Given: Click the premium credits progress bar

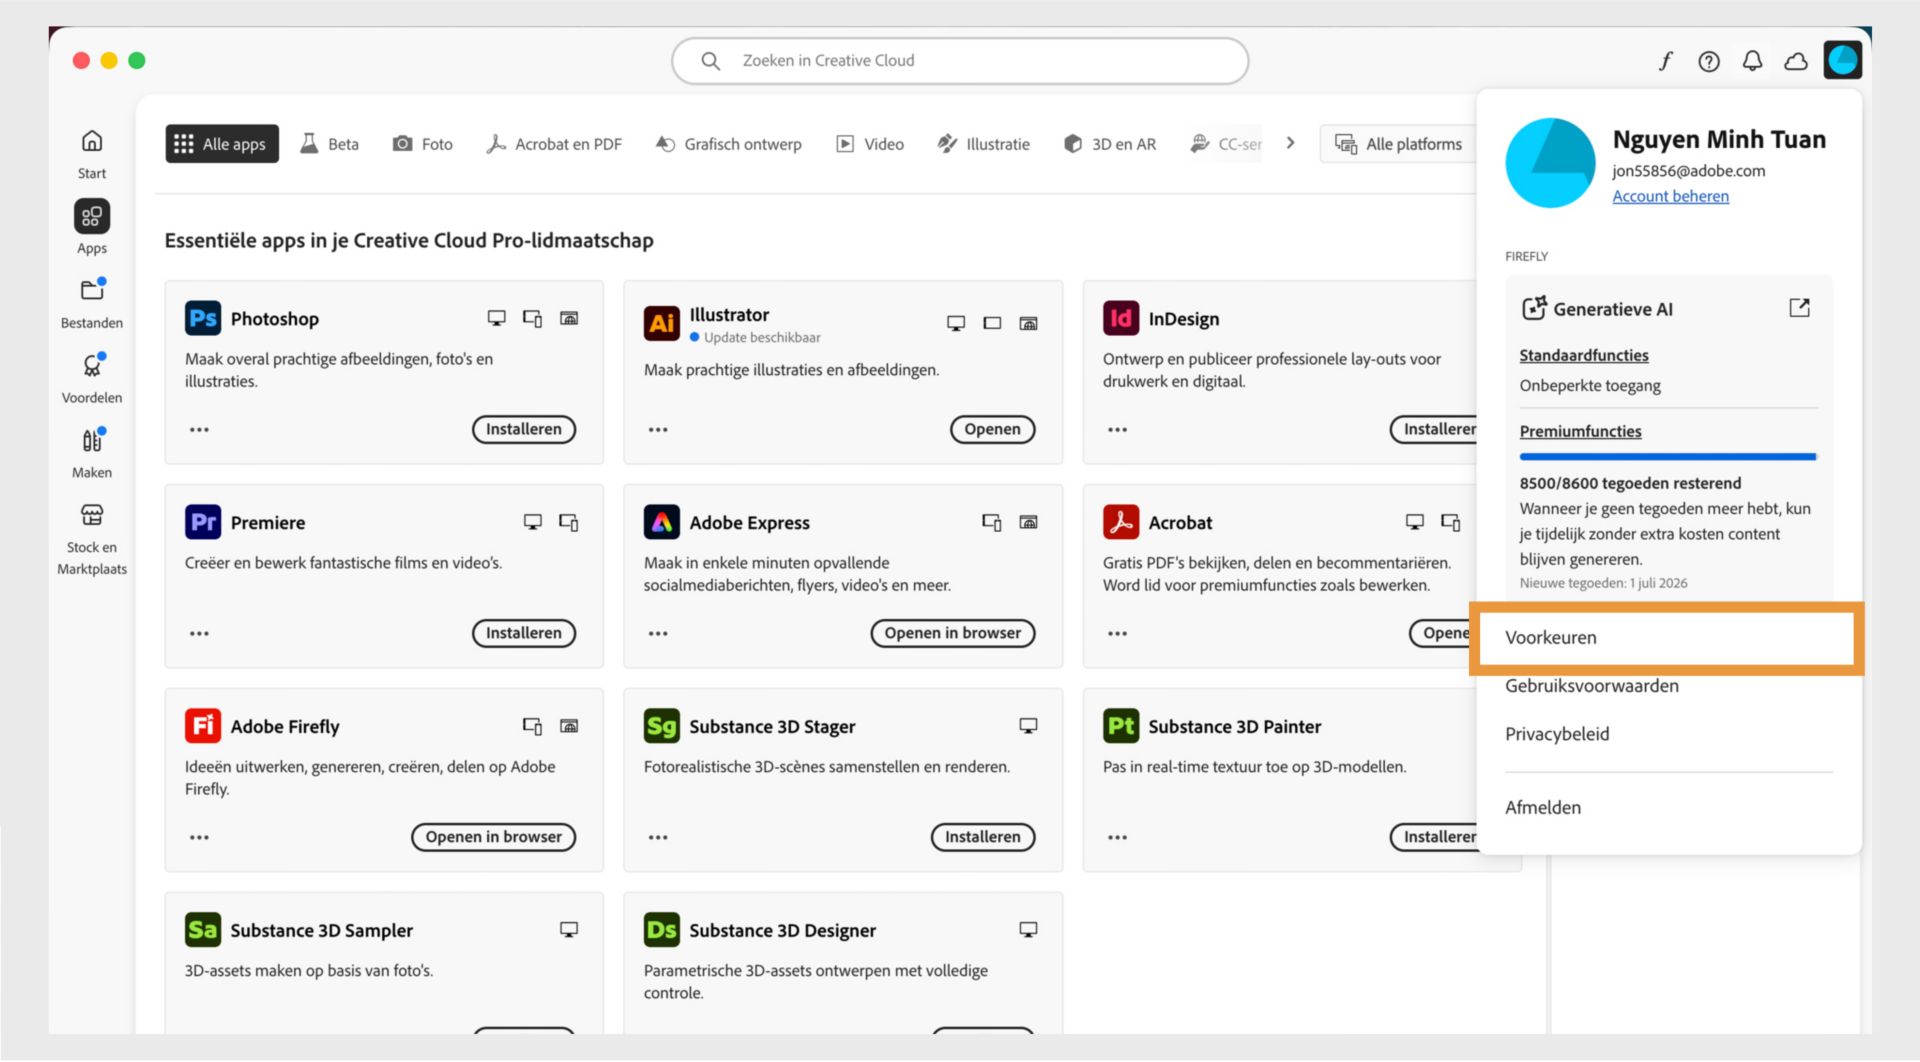Looking at the screenshot, I should (x=1668, y=457).
